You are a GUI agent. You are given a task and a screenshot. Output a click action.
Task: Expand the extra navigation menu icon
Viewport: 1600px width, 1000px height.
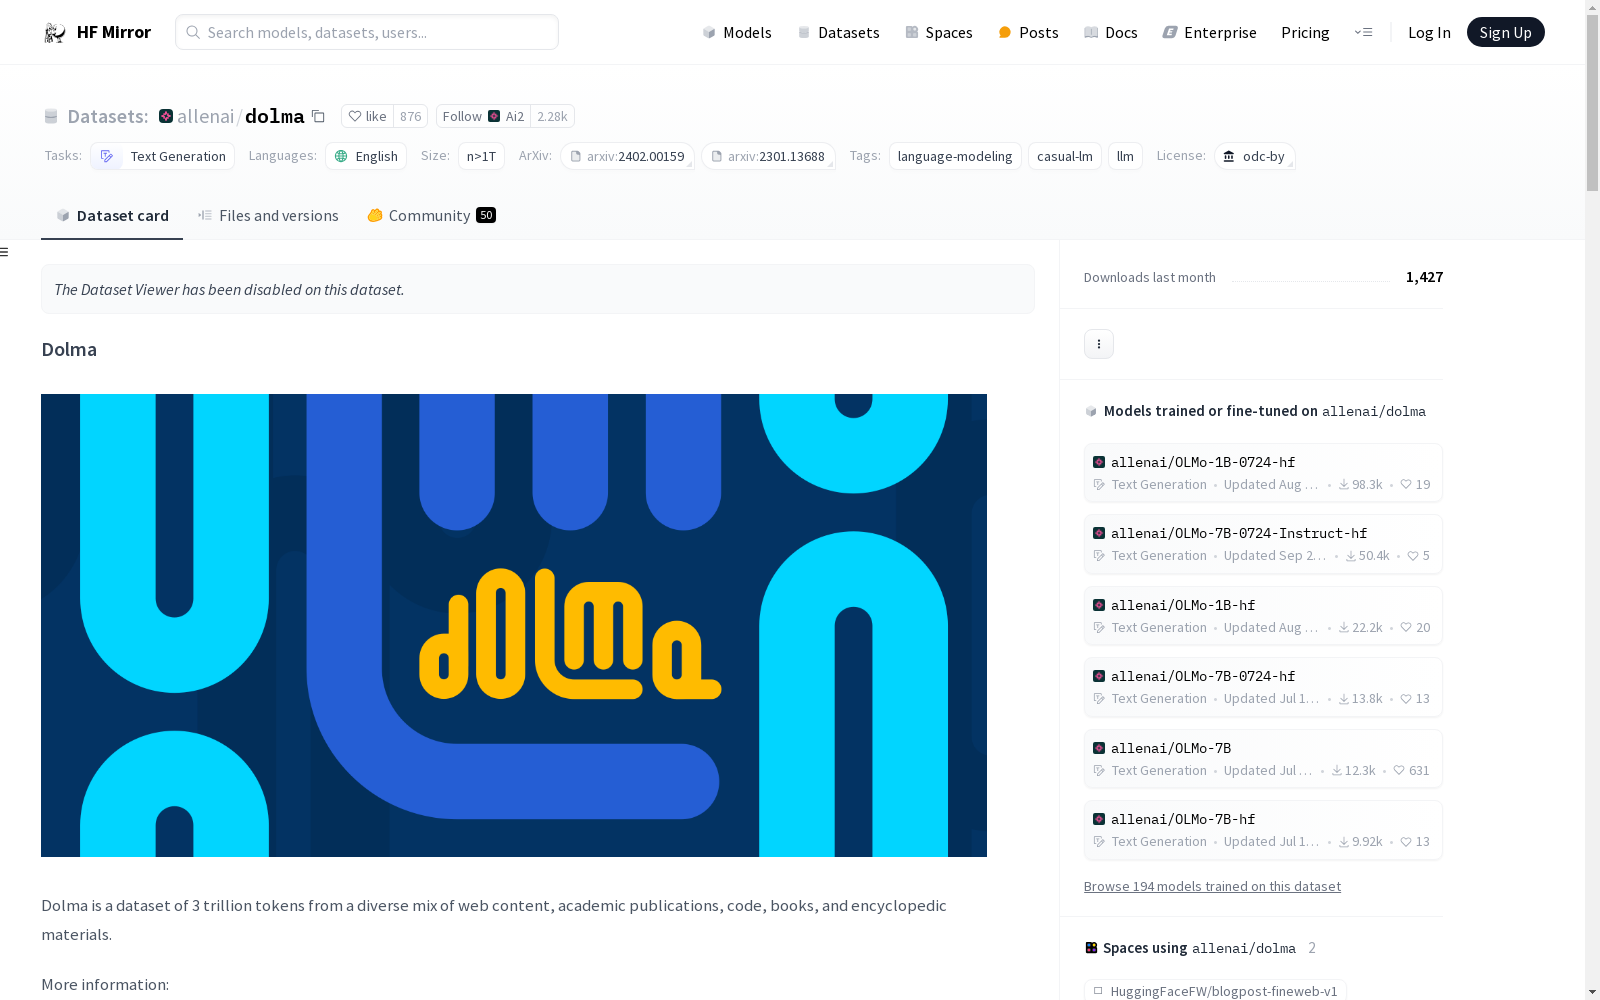[x=1363, y=33]
